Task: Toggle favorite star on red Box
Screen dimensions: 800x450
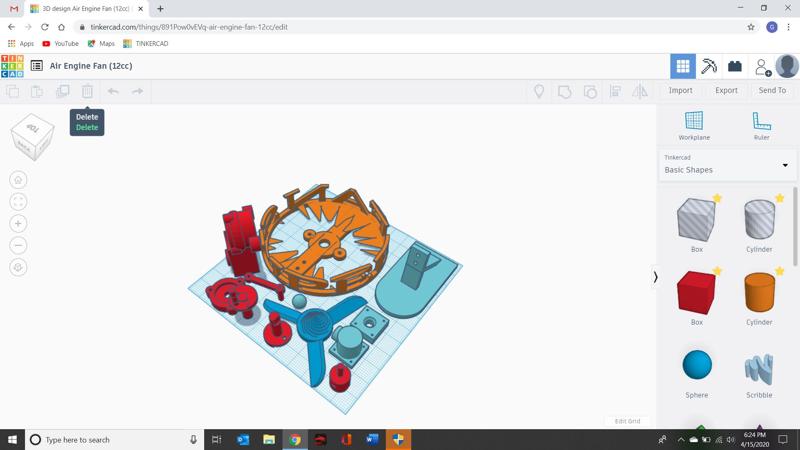Action: (717, 271)
